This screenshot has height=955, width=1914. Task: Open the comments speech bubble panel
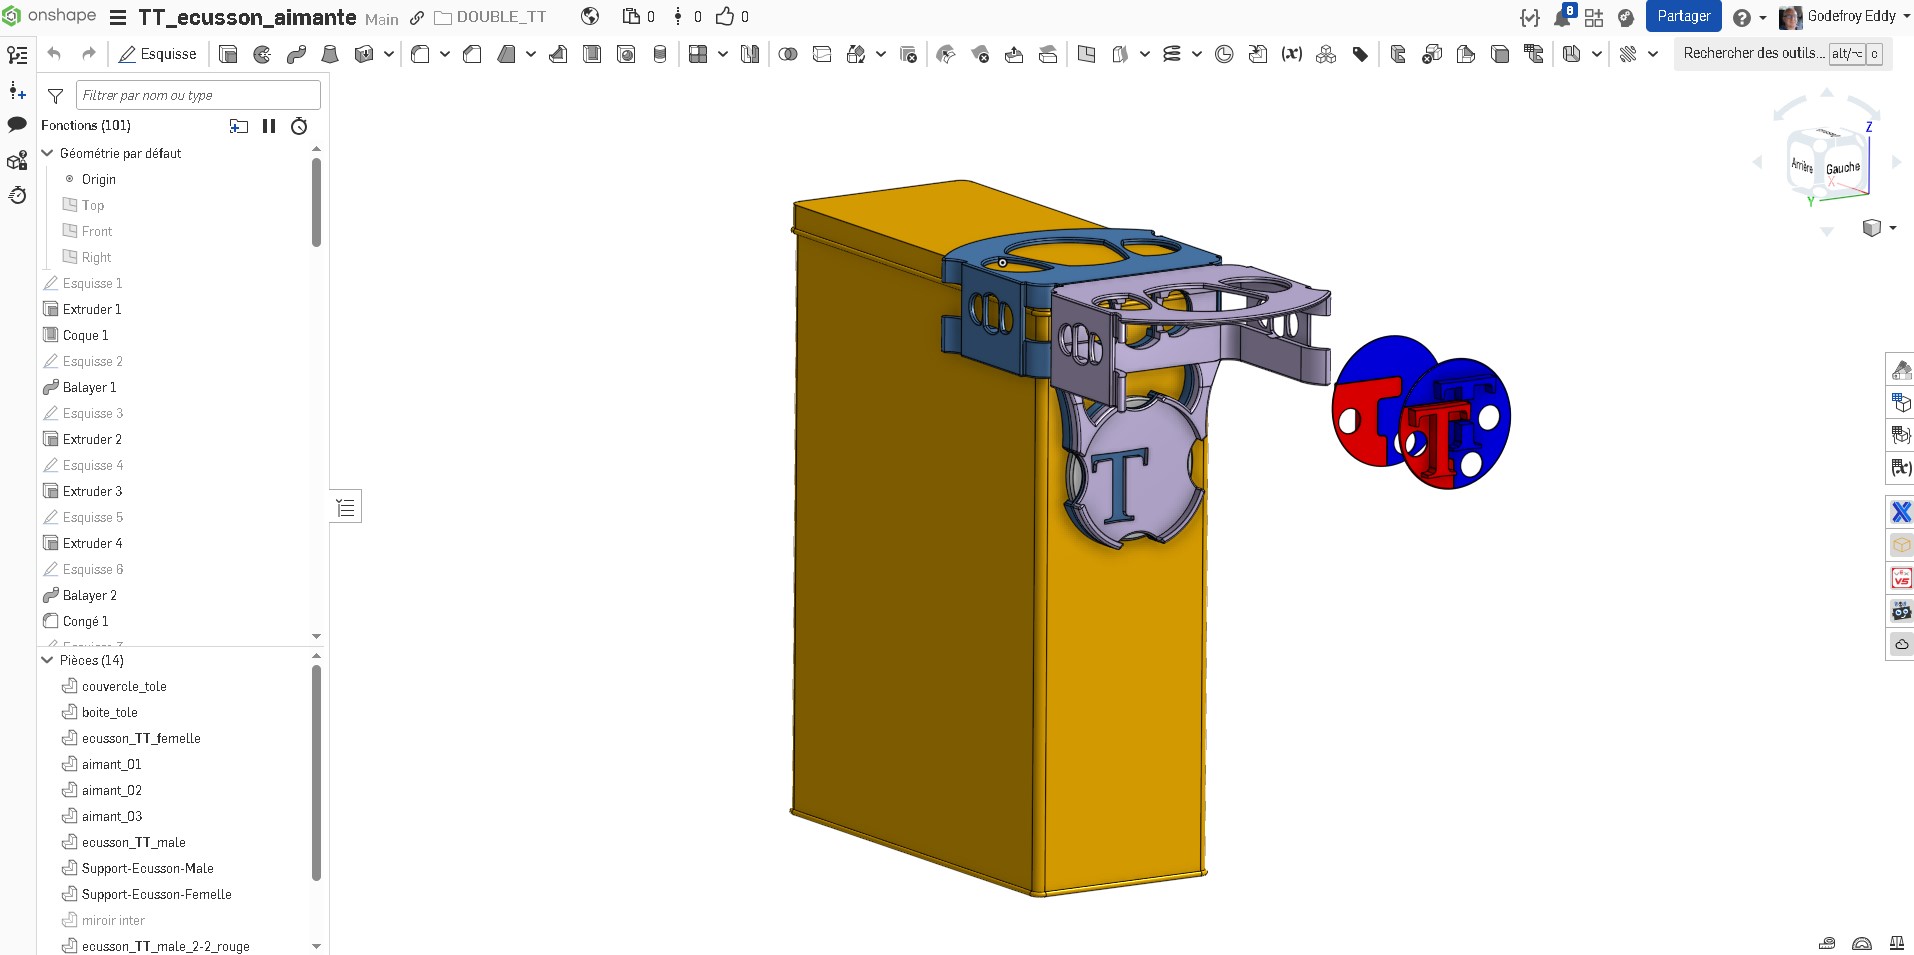coord(17,125)
